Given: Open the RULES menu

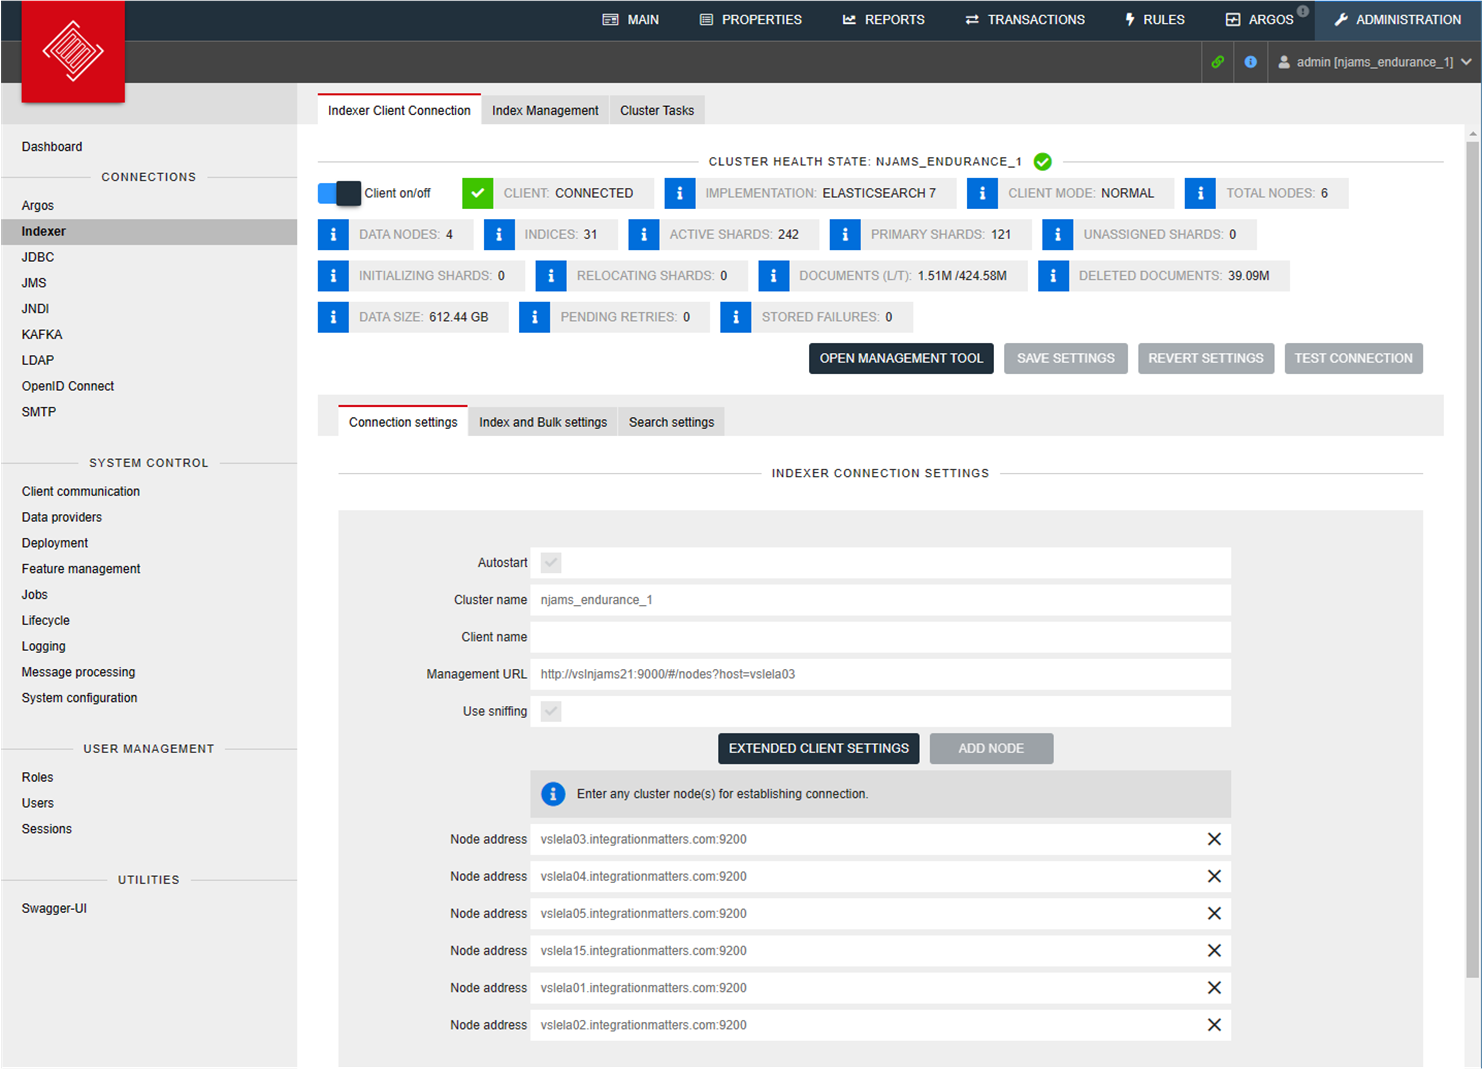Looking at the screenshot, I should pos(1154,19).
